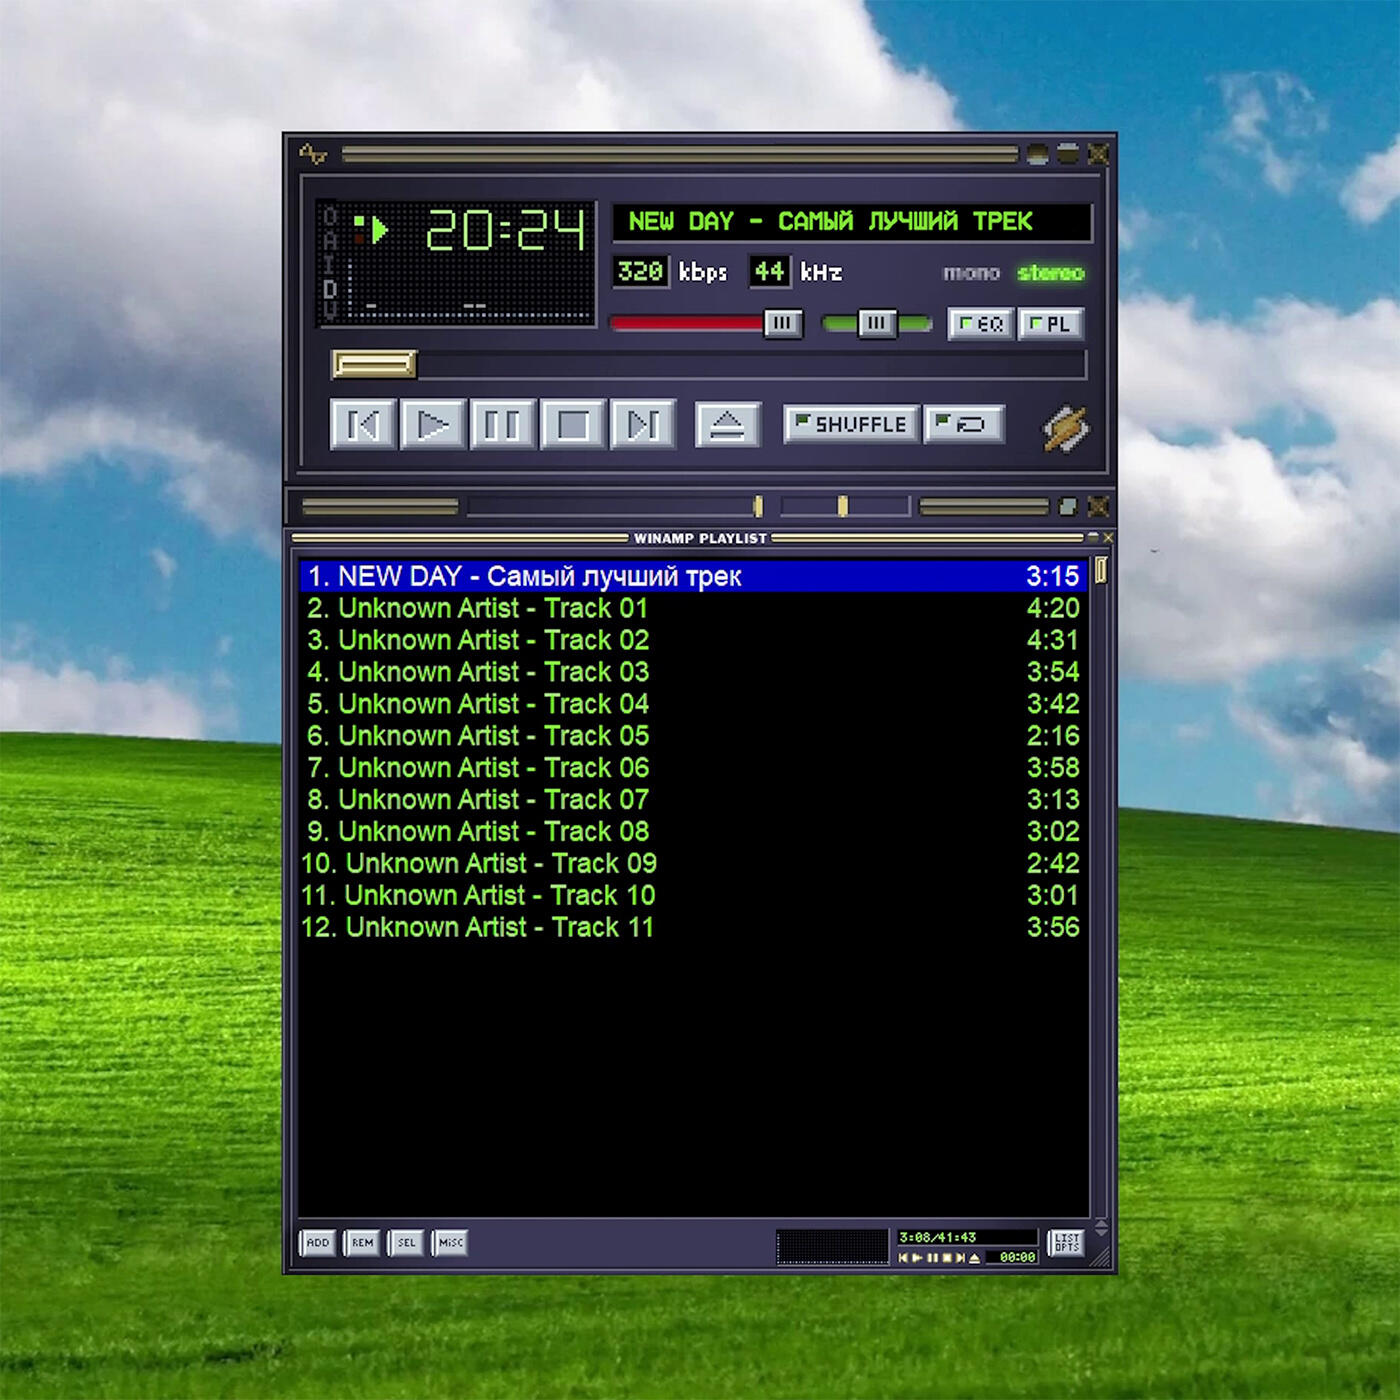Toggle the PL playlist window
1400x1400 pixels.
coord(1050,324)
